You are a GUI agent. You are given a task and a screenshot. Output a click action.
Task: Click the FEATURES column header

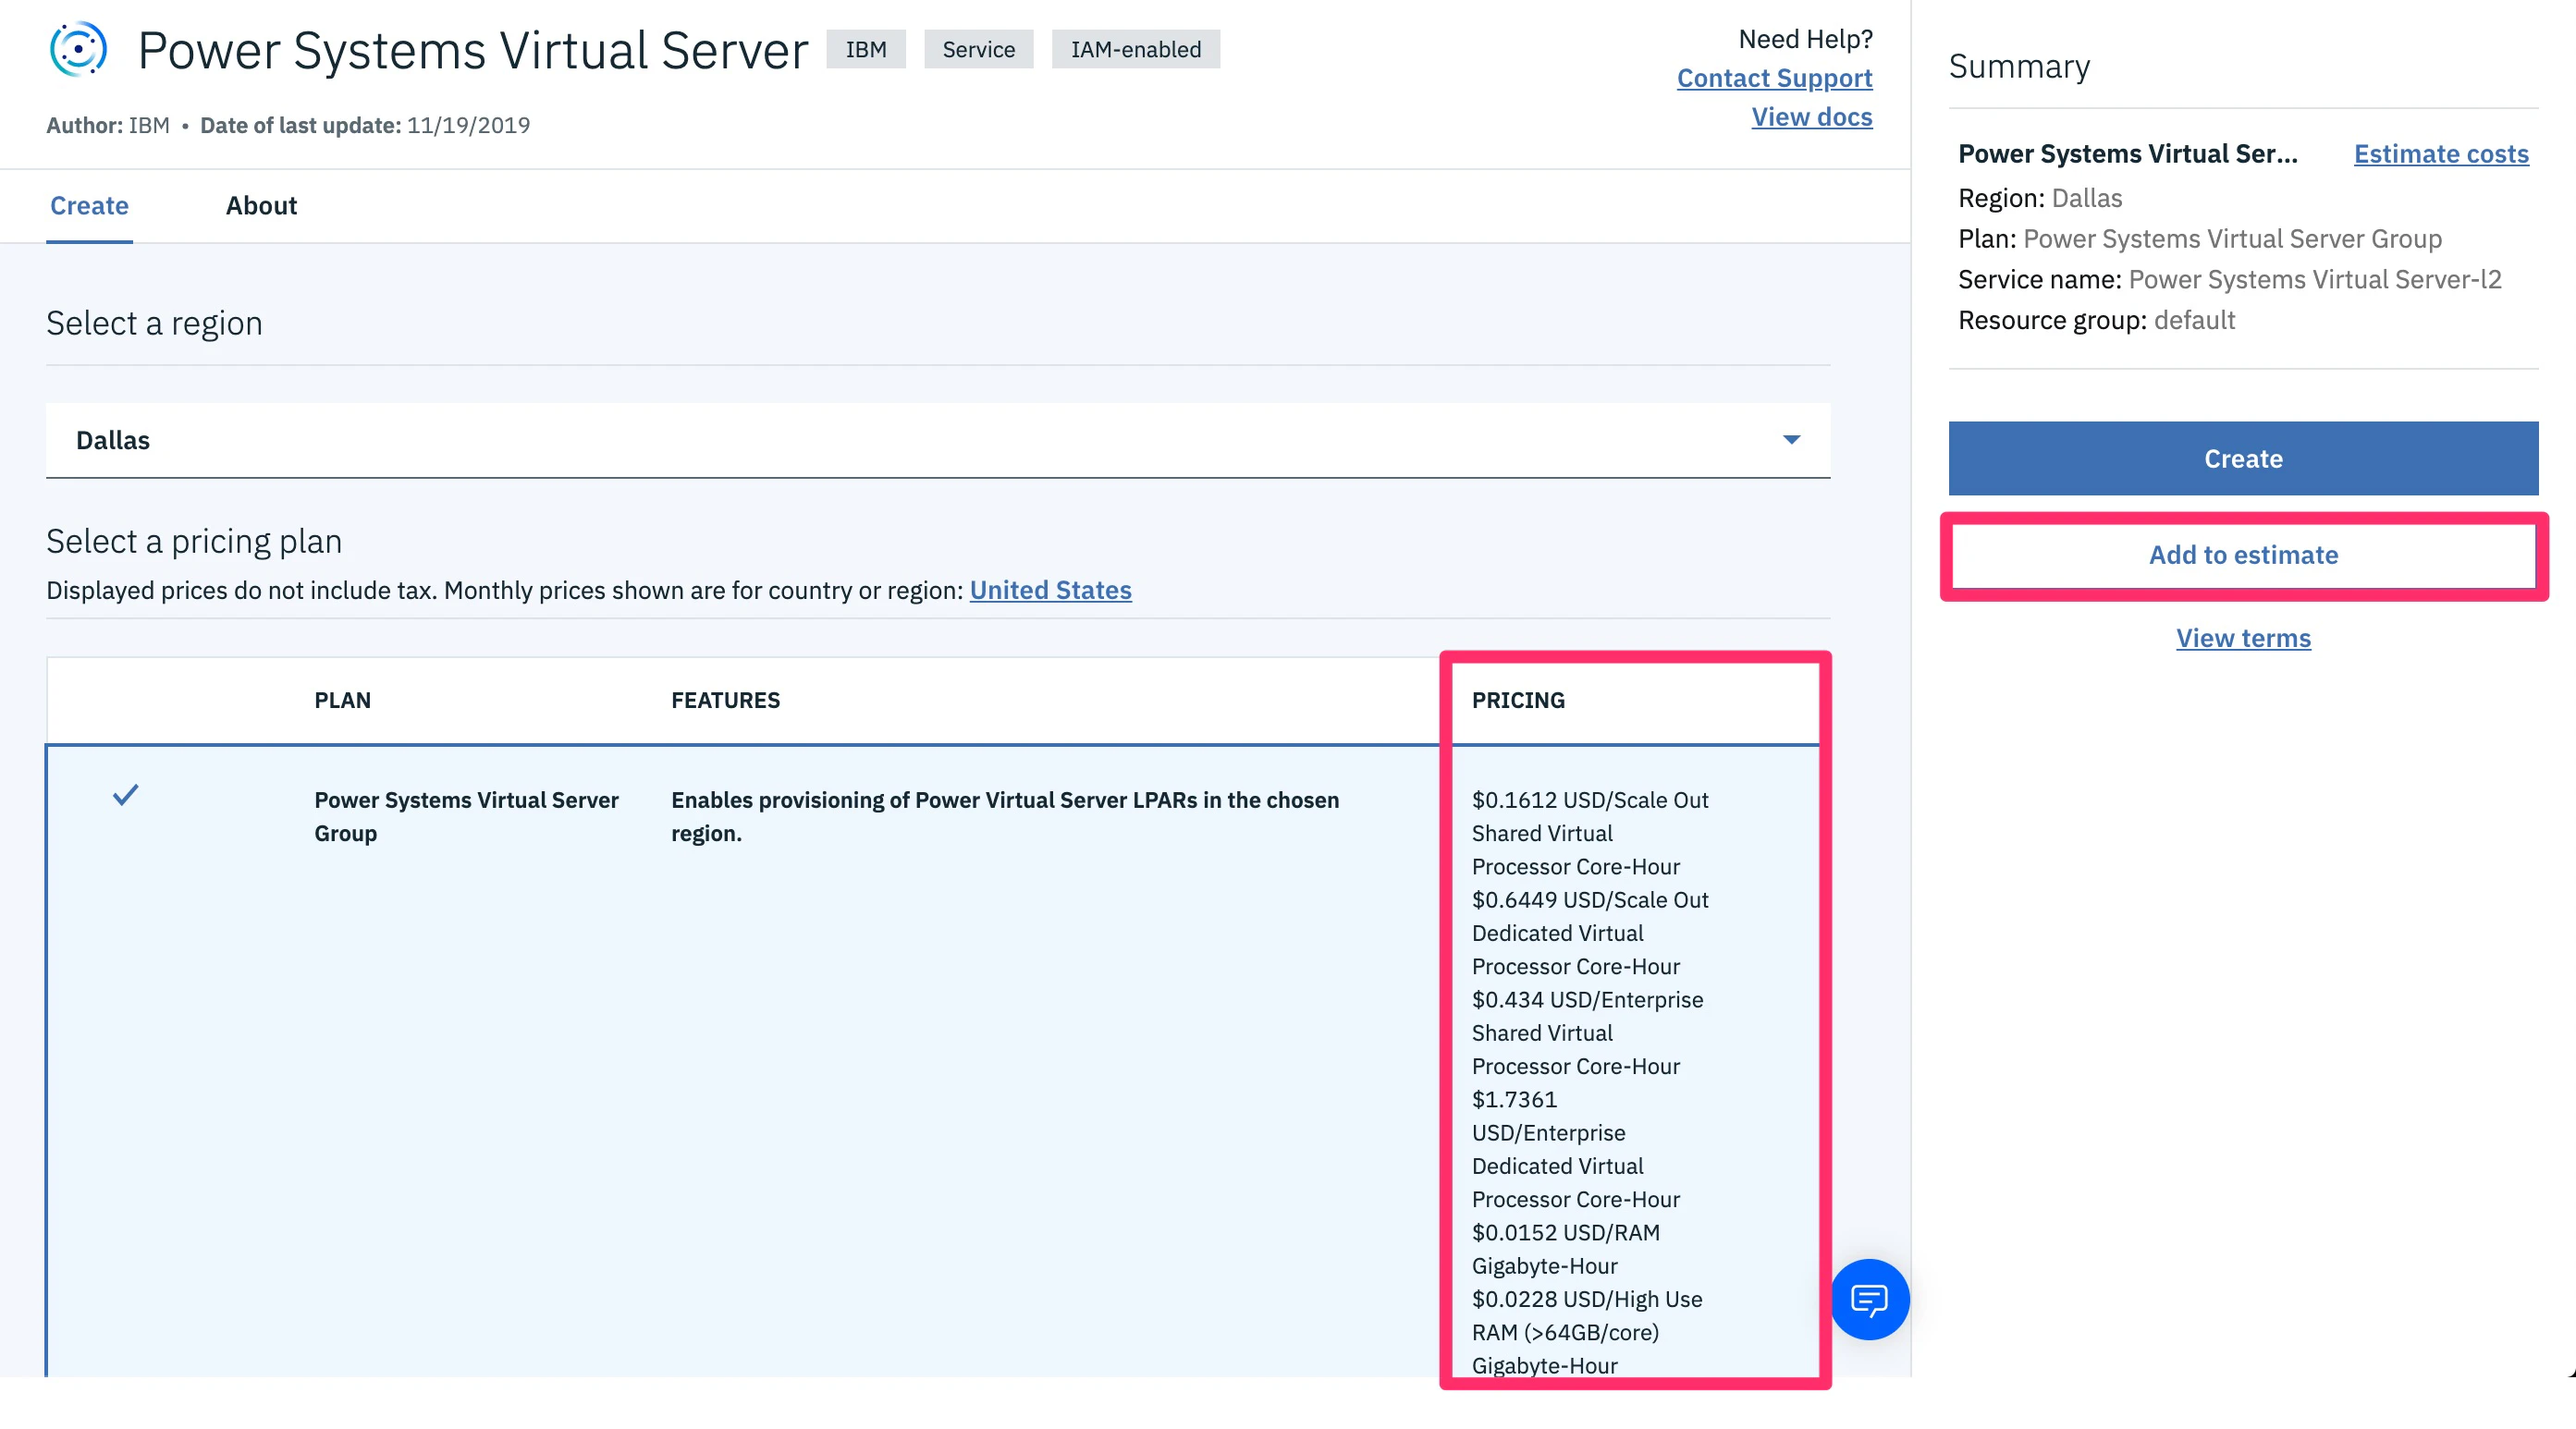(x=725, y=700)
